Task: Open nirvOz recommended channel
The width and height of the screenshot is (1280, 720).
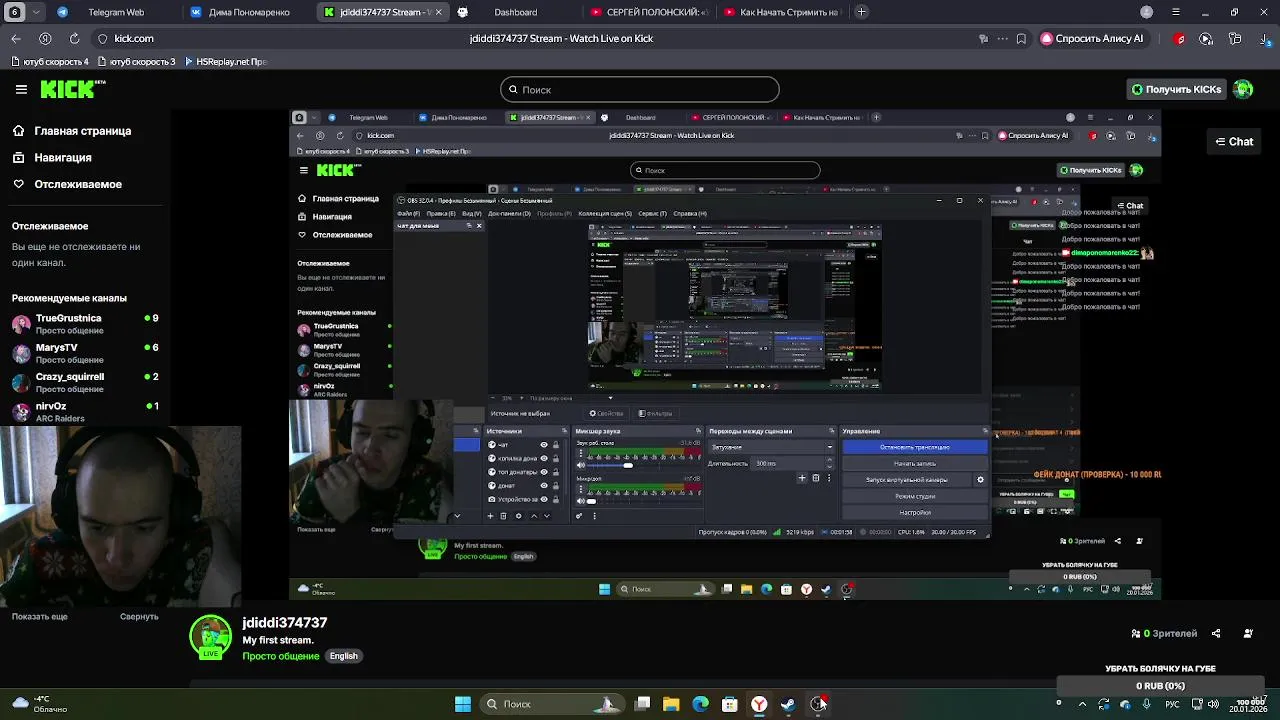Action: [85, 411]
